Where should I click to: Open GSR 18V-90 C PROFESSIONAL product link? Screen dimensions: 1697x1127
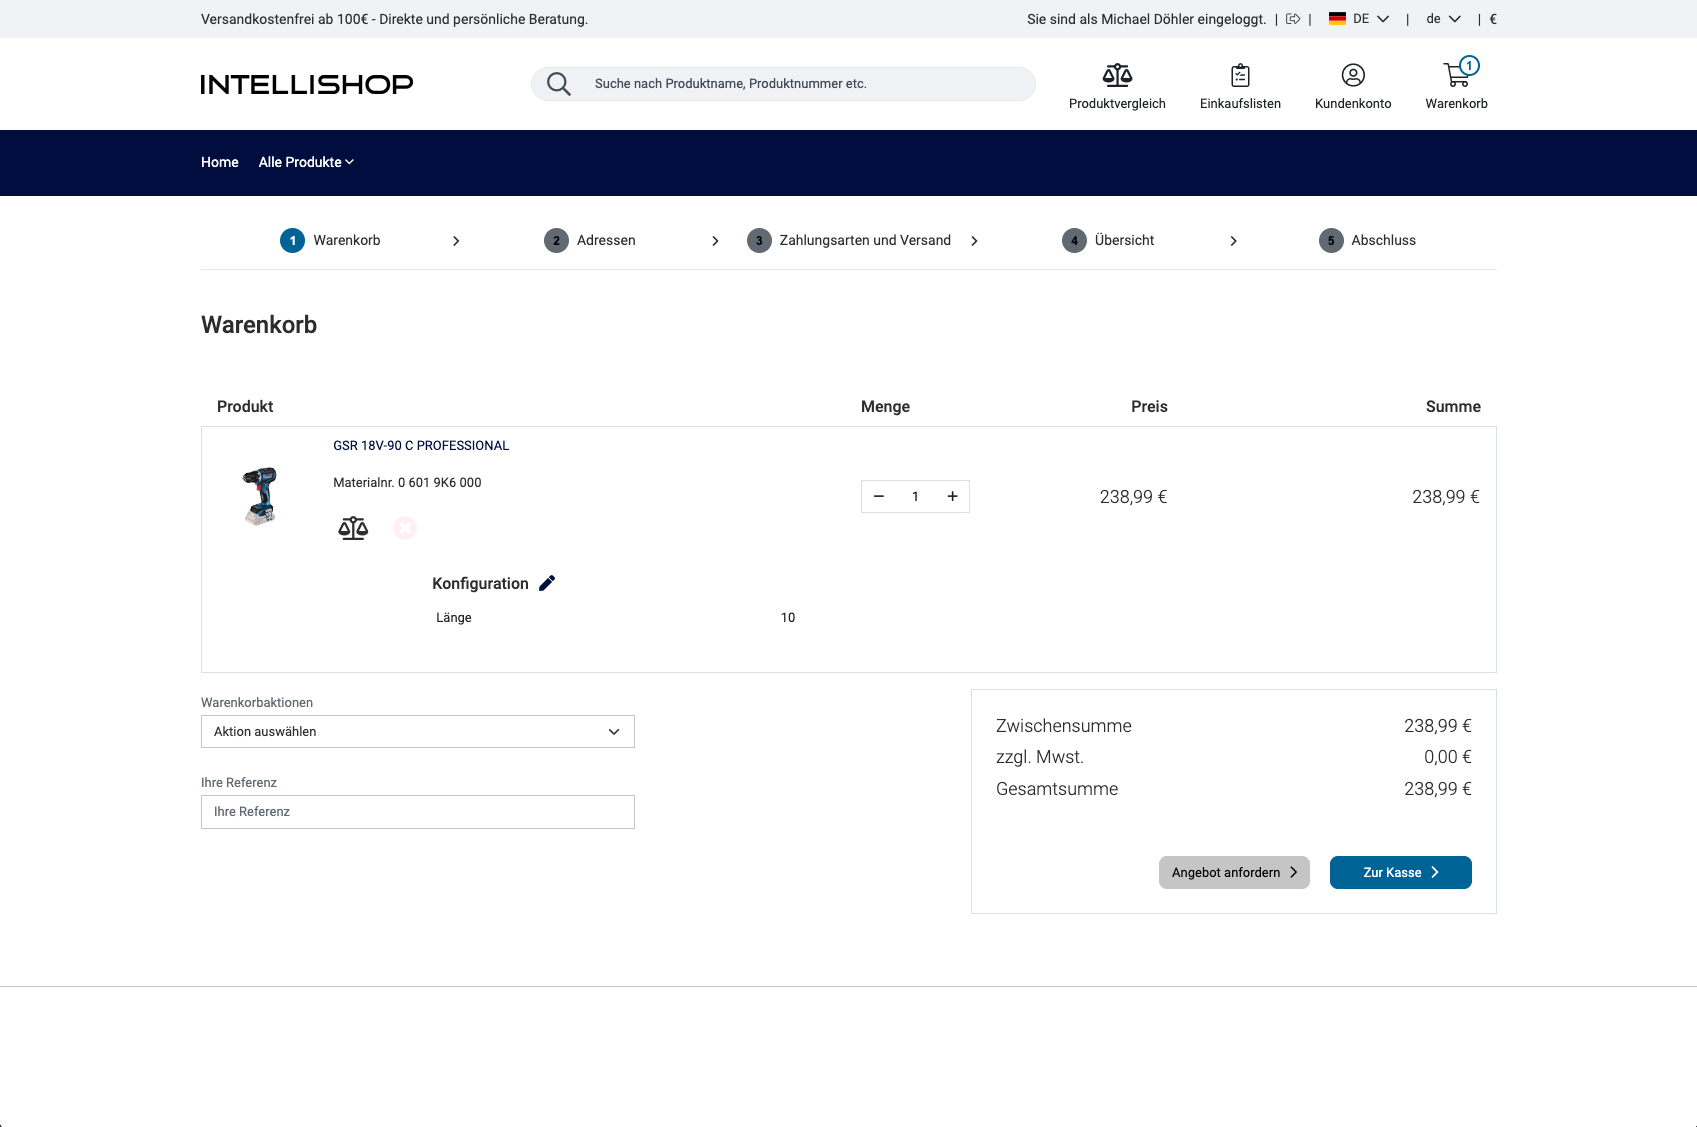[421, 446]
